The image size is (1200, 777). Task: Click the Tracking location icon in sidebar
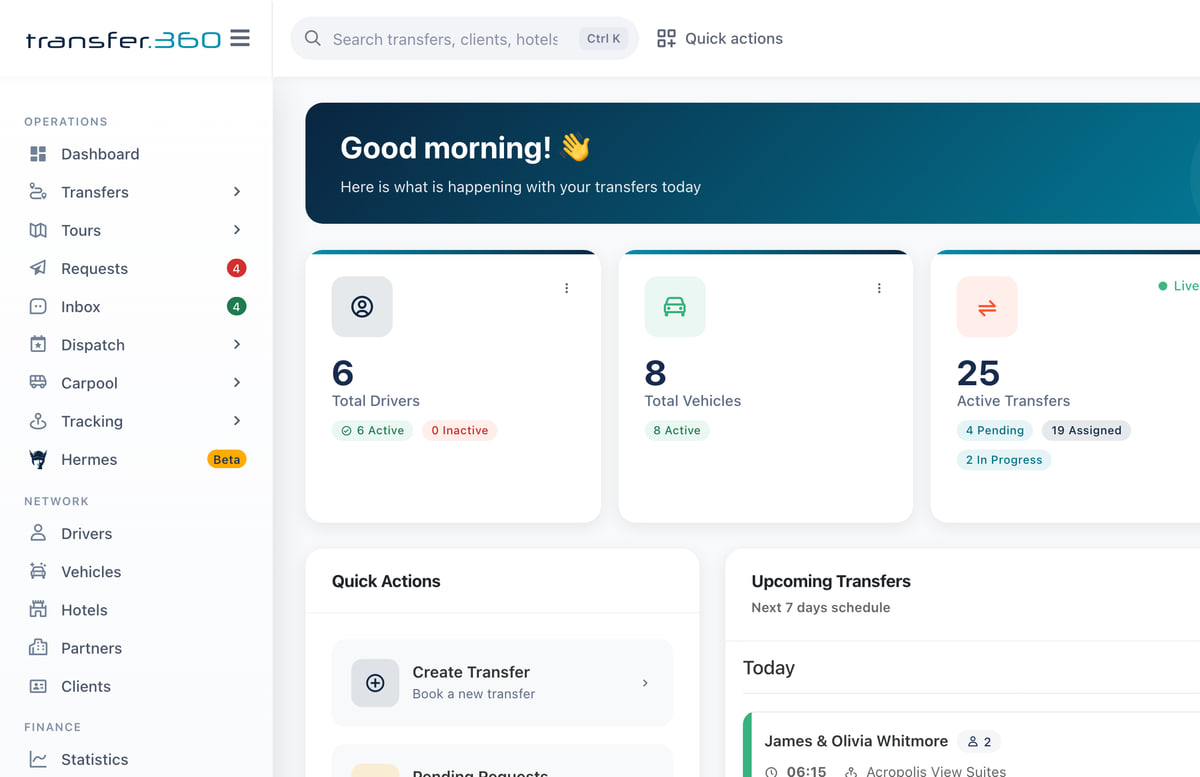38,421
